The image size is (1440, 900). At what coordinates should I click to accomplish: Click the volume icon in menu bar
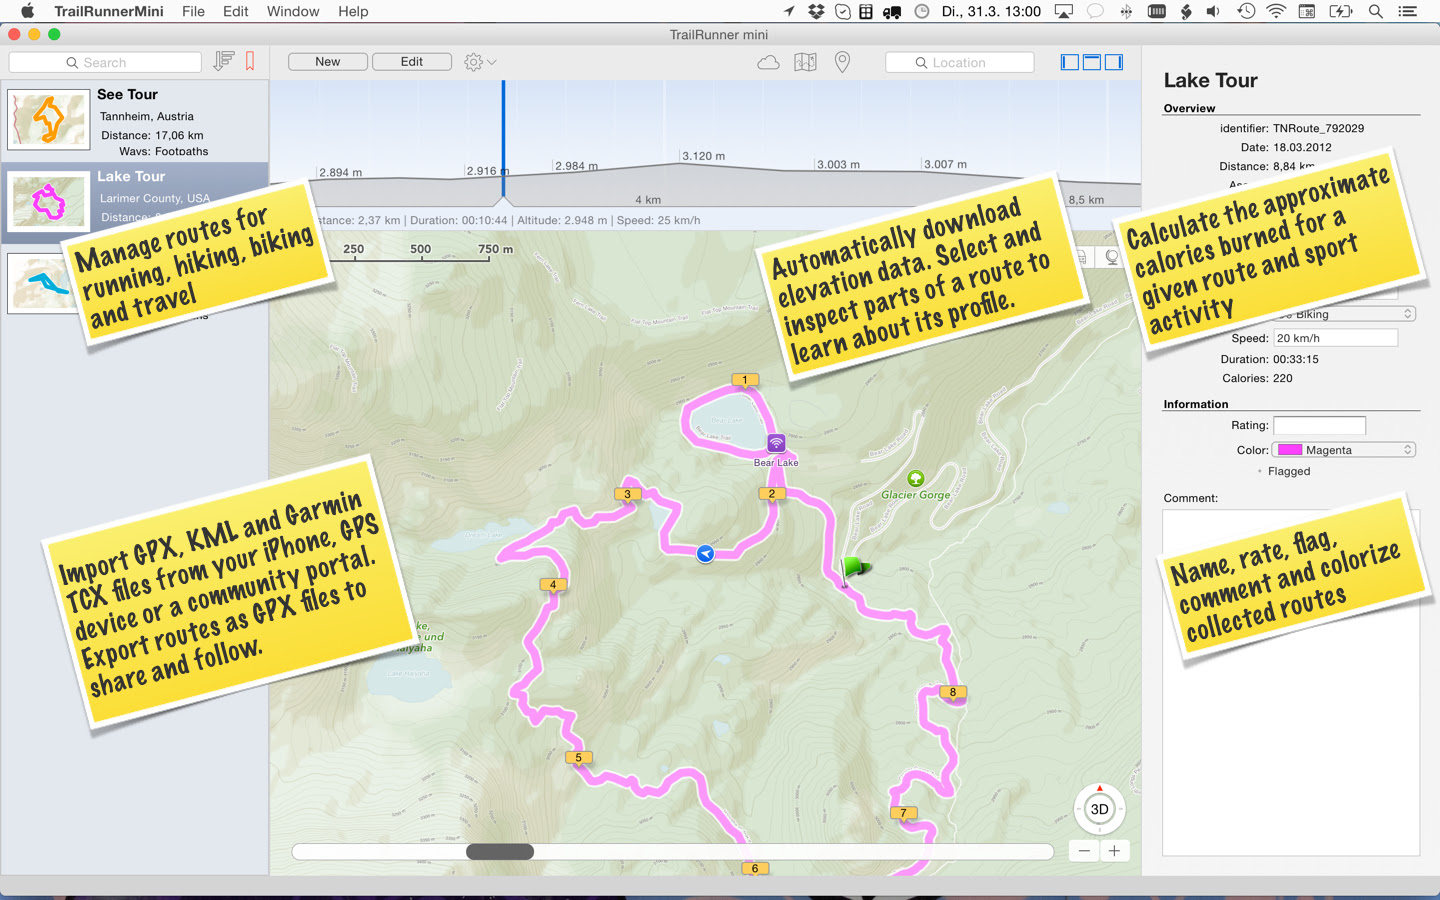tap(1213, 11)
